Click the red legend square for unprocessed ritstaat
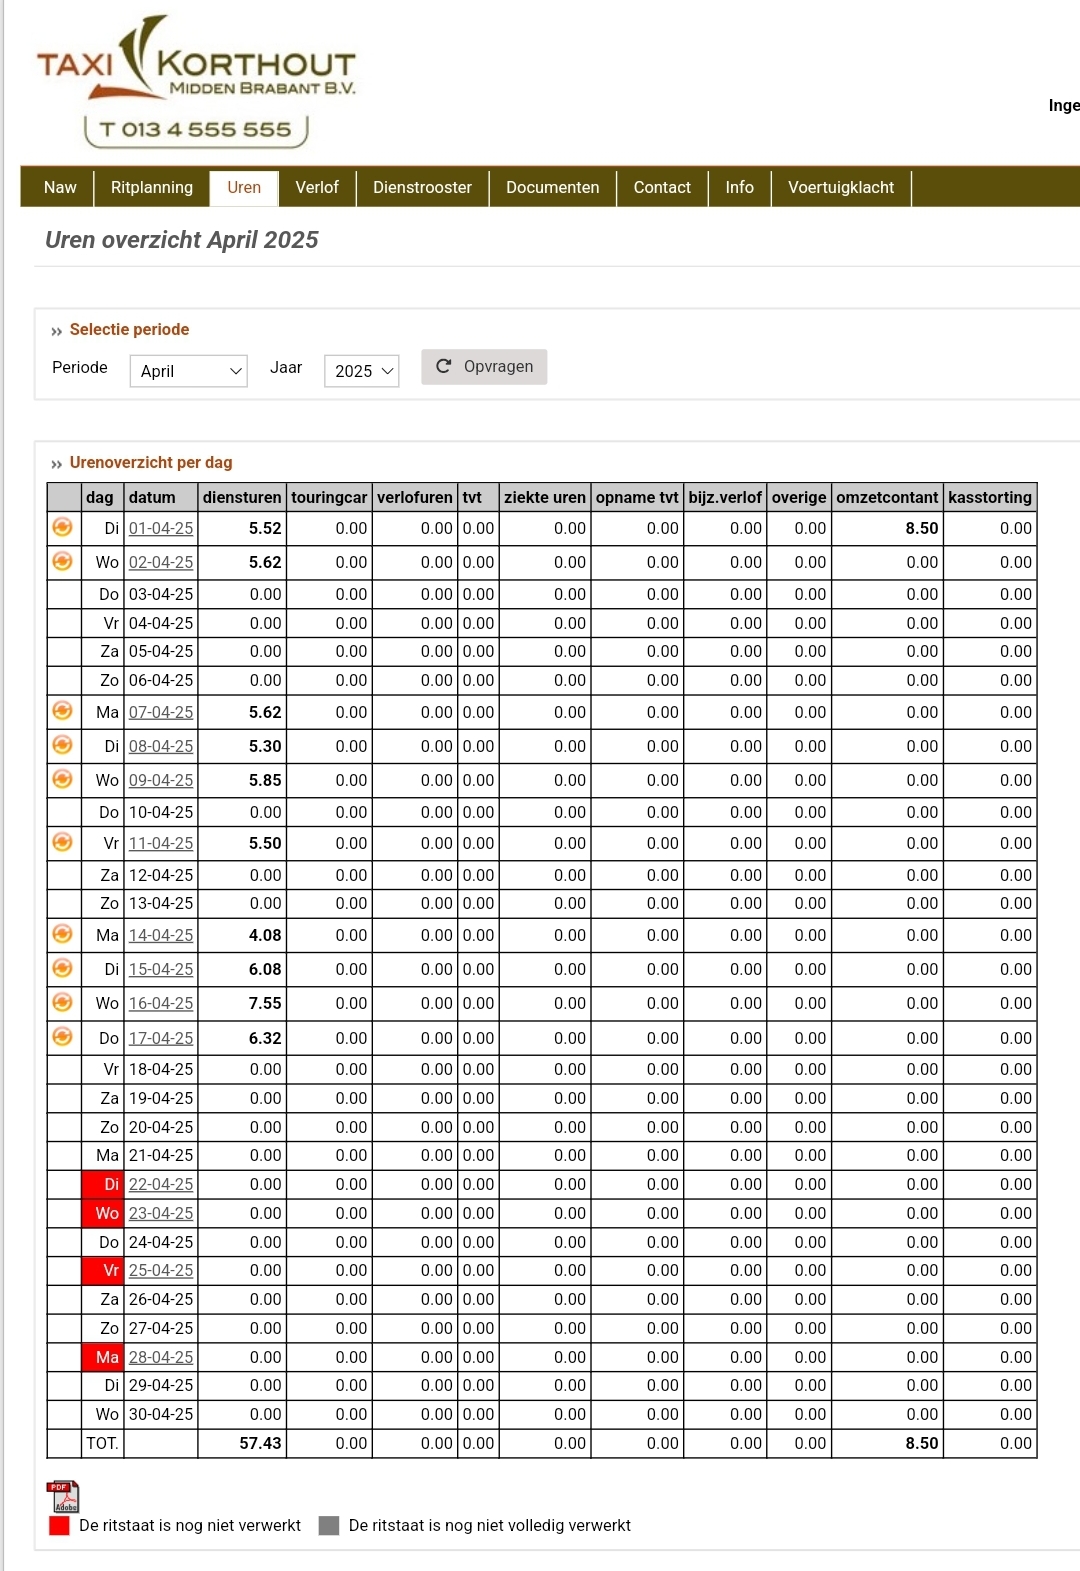 (60, 1526)
